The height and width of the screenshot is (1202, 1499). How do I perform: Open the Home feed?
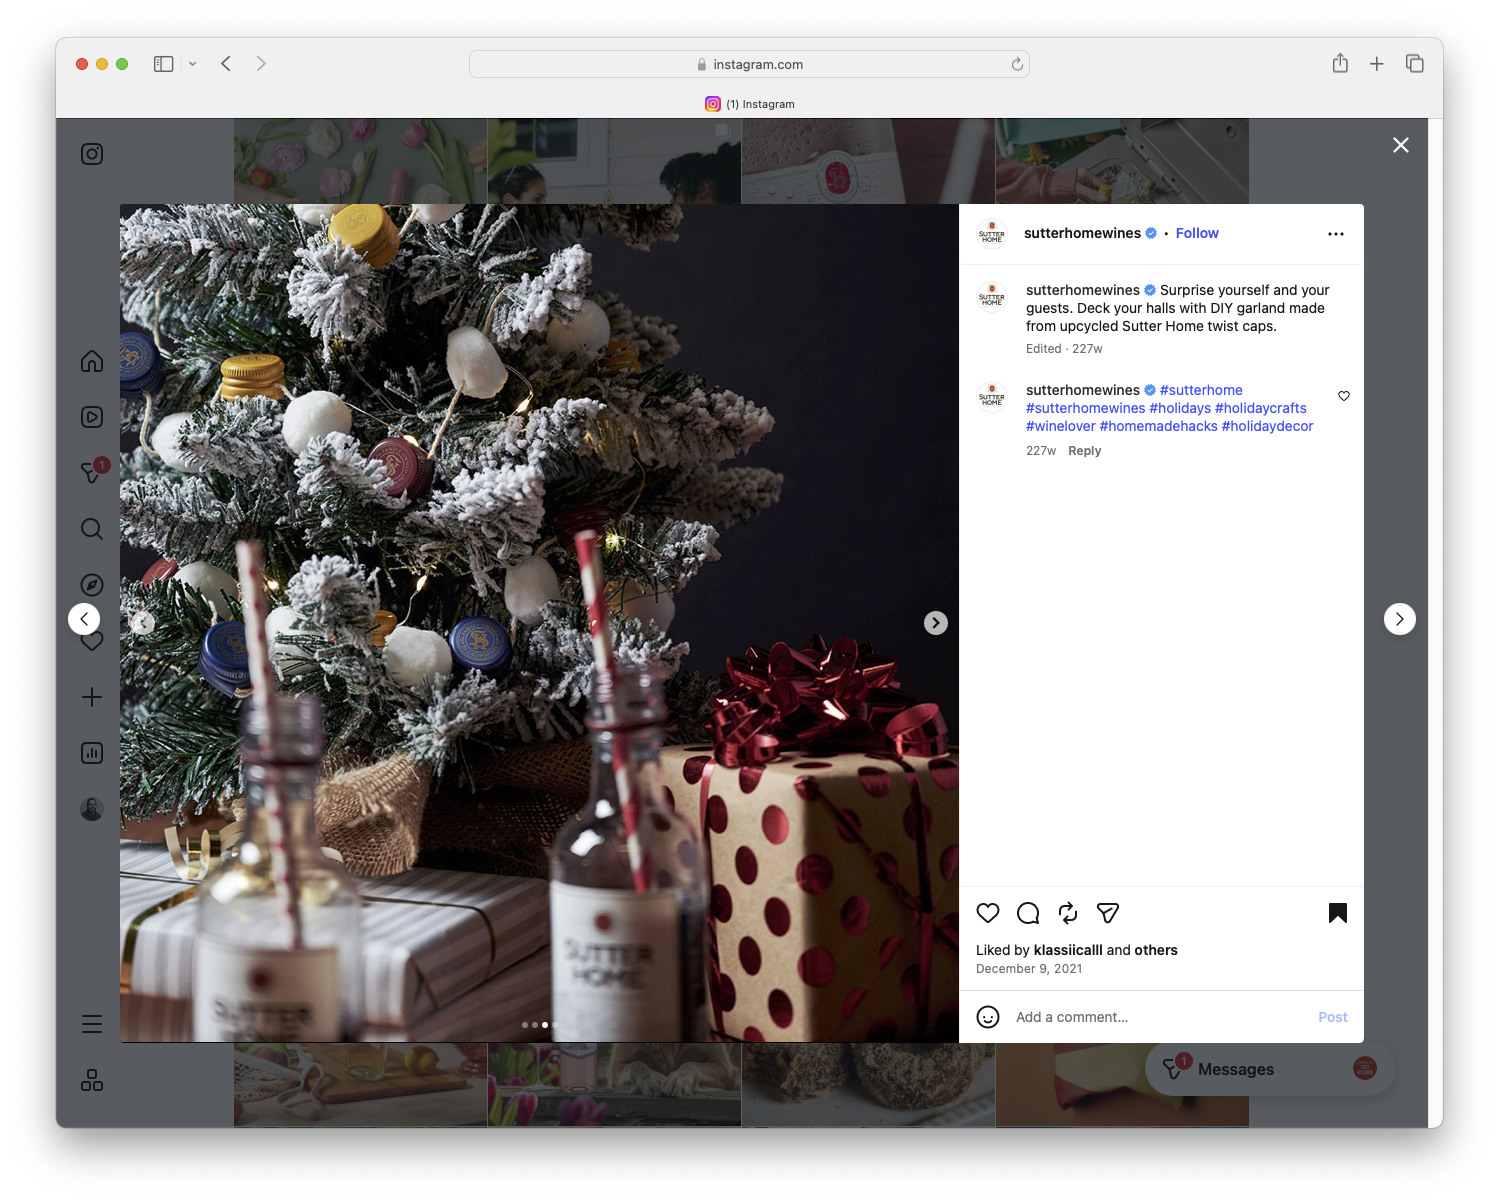click(92, 361)
